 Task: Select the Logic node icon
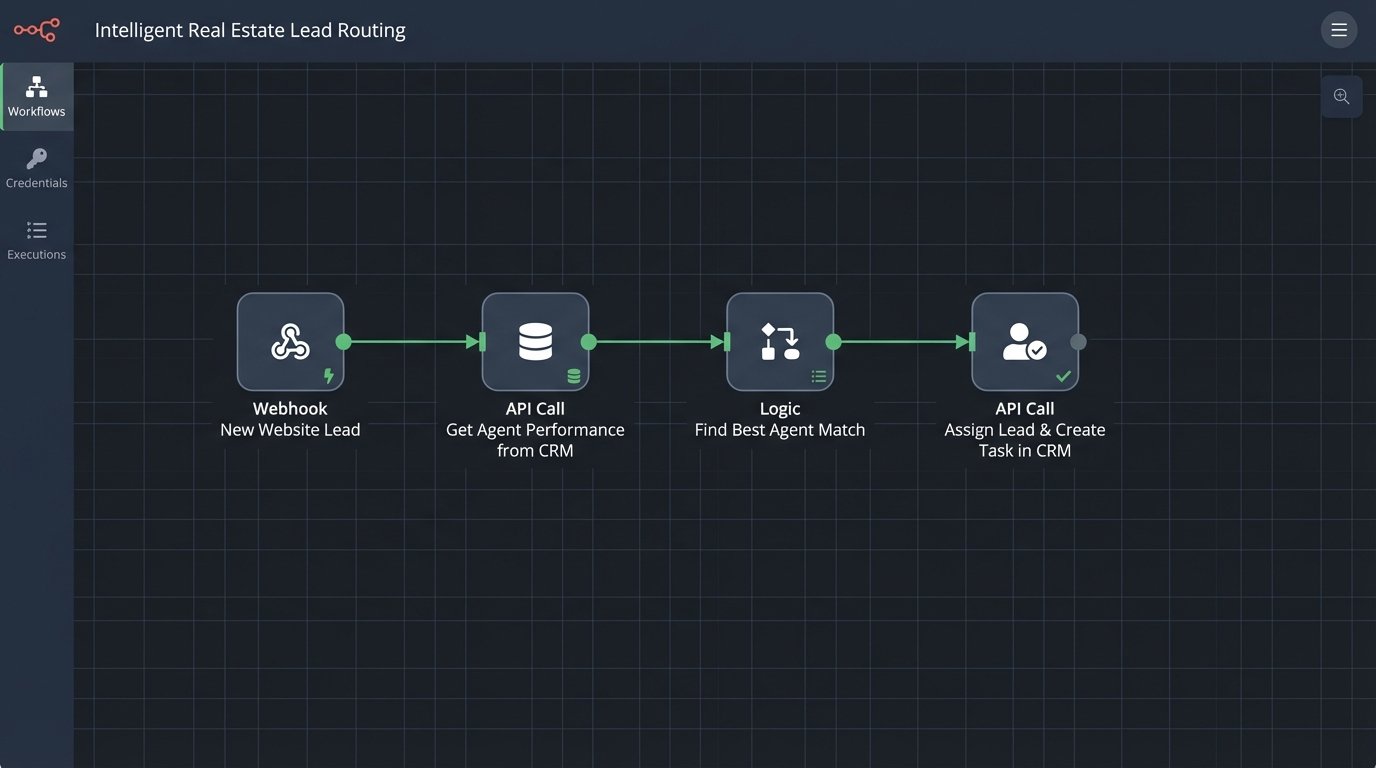[780, 342]
